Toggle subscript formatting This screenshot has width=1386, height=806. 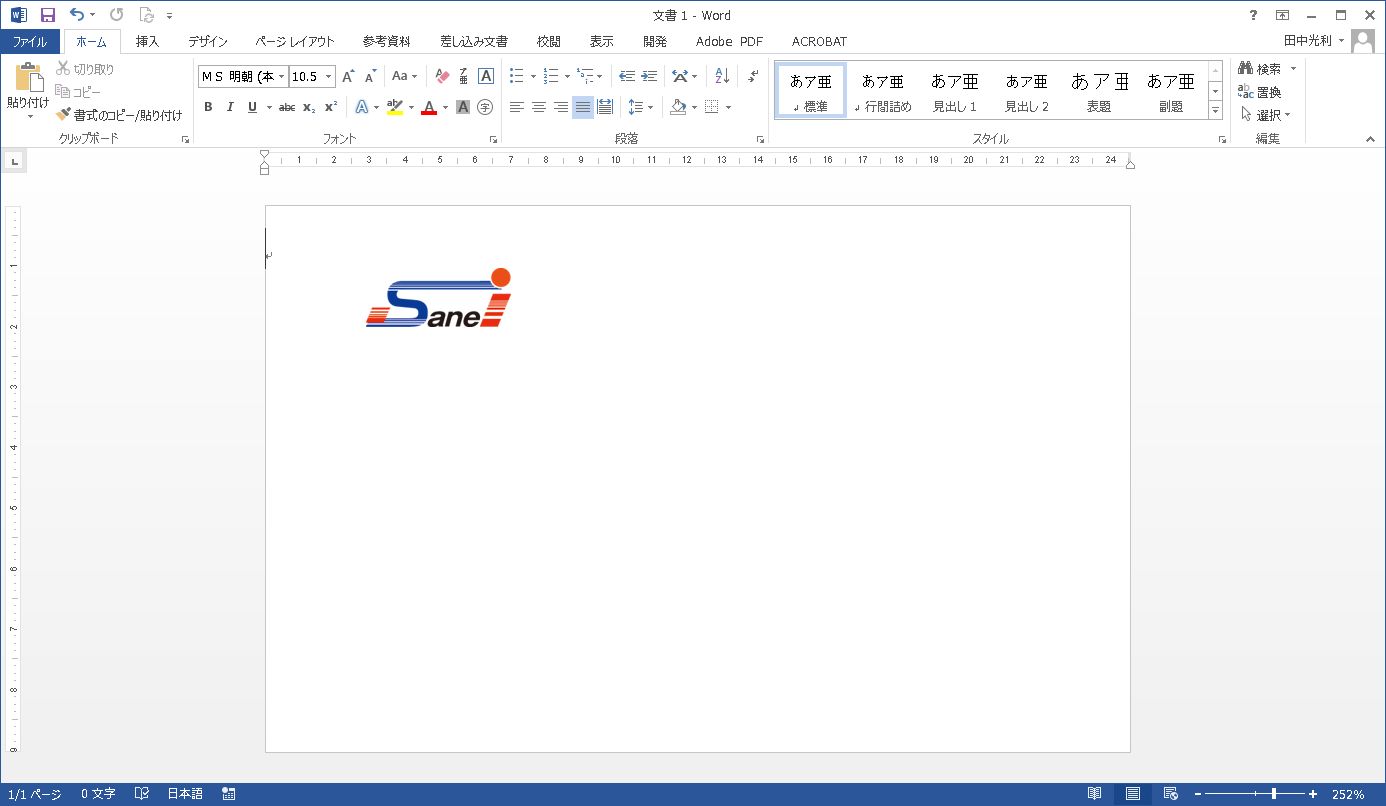309,107
